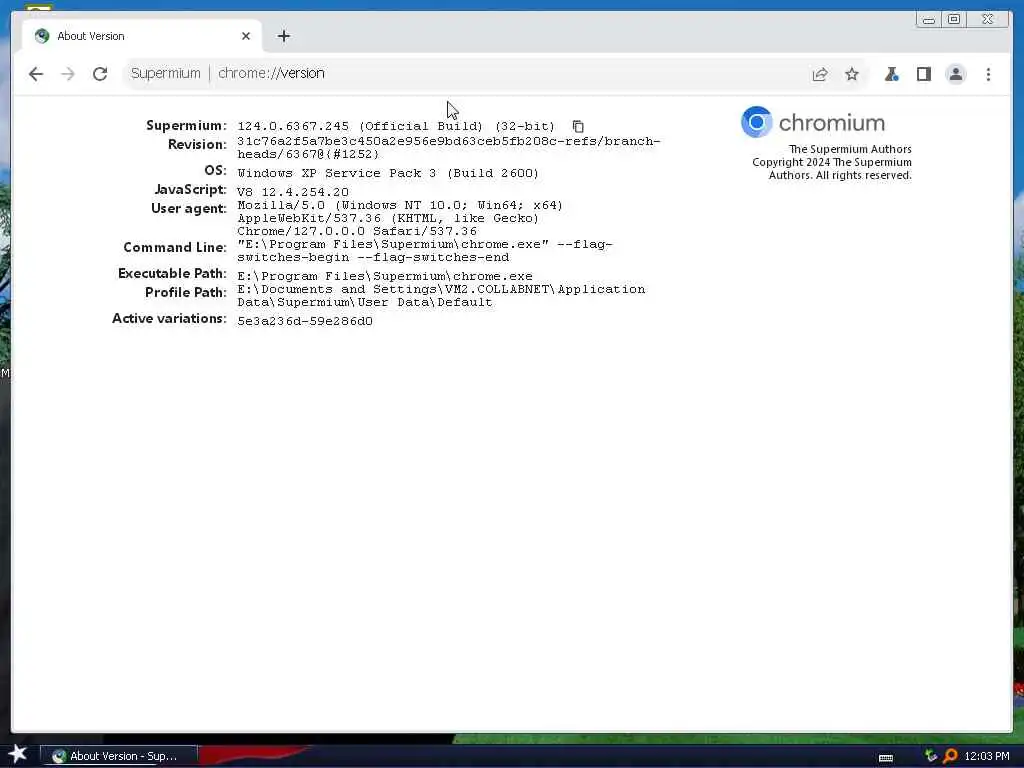Click the Supermium site chip
The width and height of the screenshot is (1024, 768).
pyautogui.click(x=165, y=73)
